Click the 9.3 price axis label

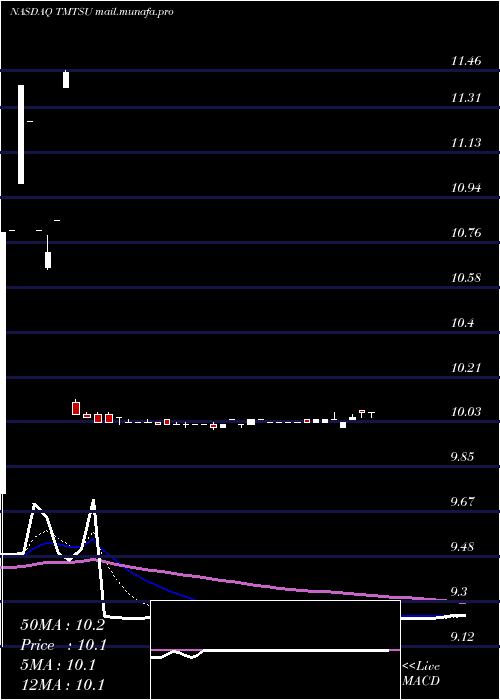coord(460,592)
